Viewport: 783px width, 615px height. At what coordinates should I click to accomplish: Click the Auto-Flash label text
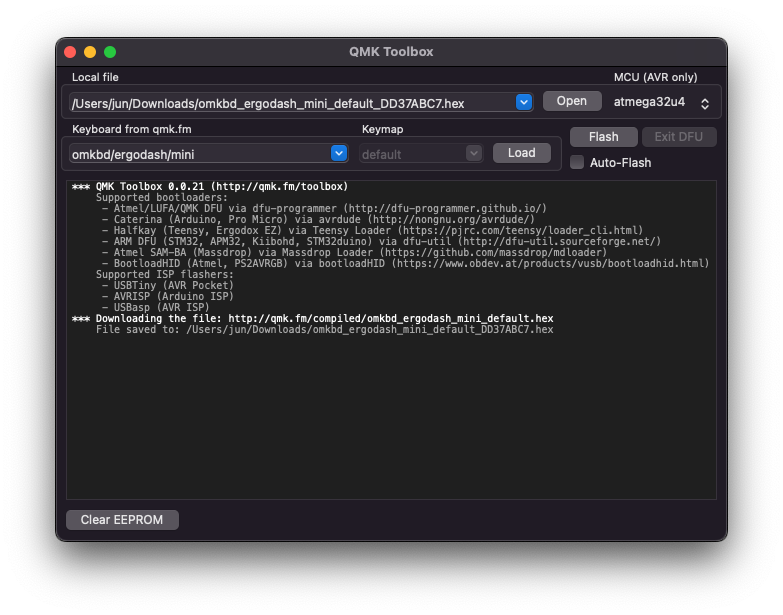[621, 163]
